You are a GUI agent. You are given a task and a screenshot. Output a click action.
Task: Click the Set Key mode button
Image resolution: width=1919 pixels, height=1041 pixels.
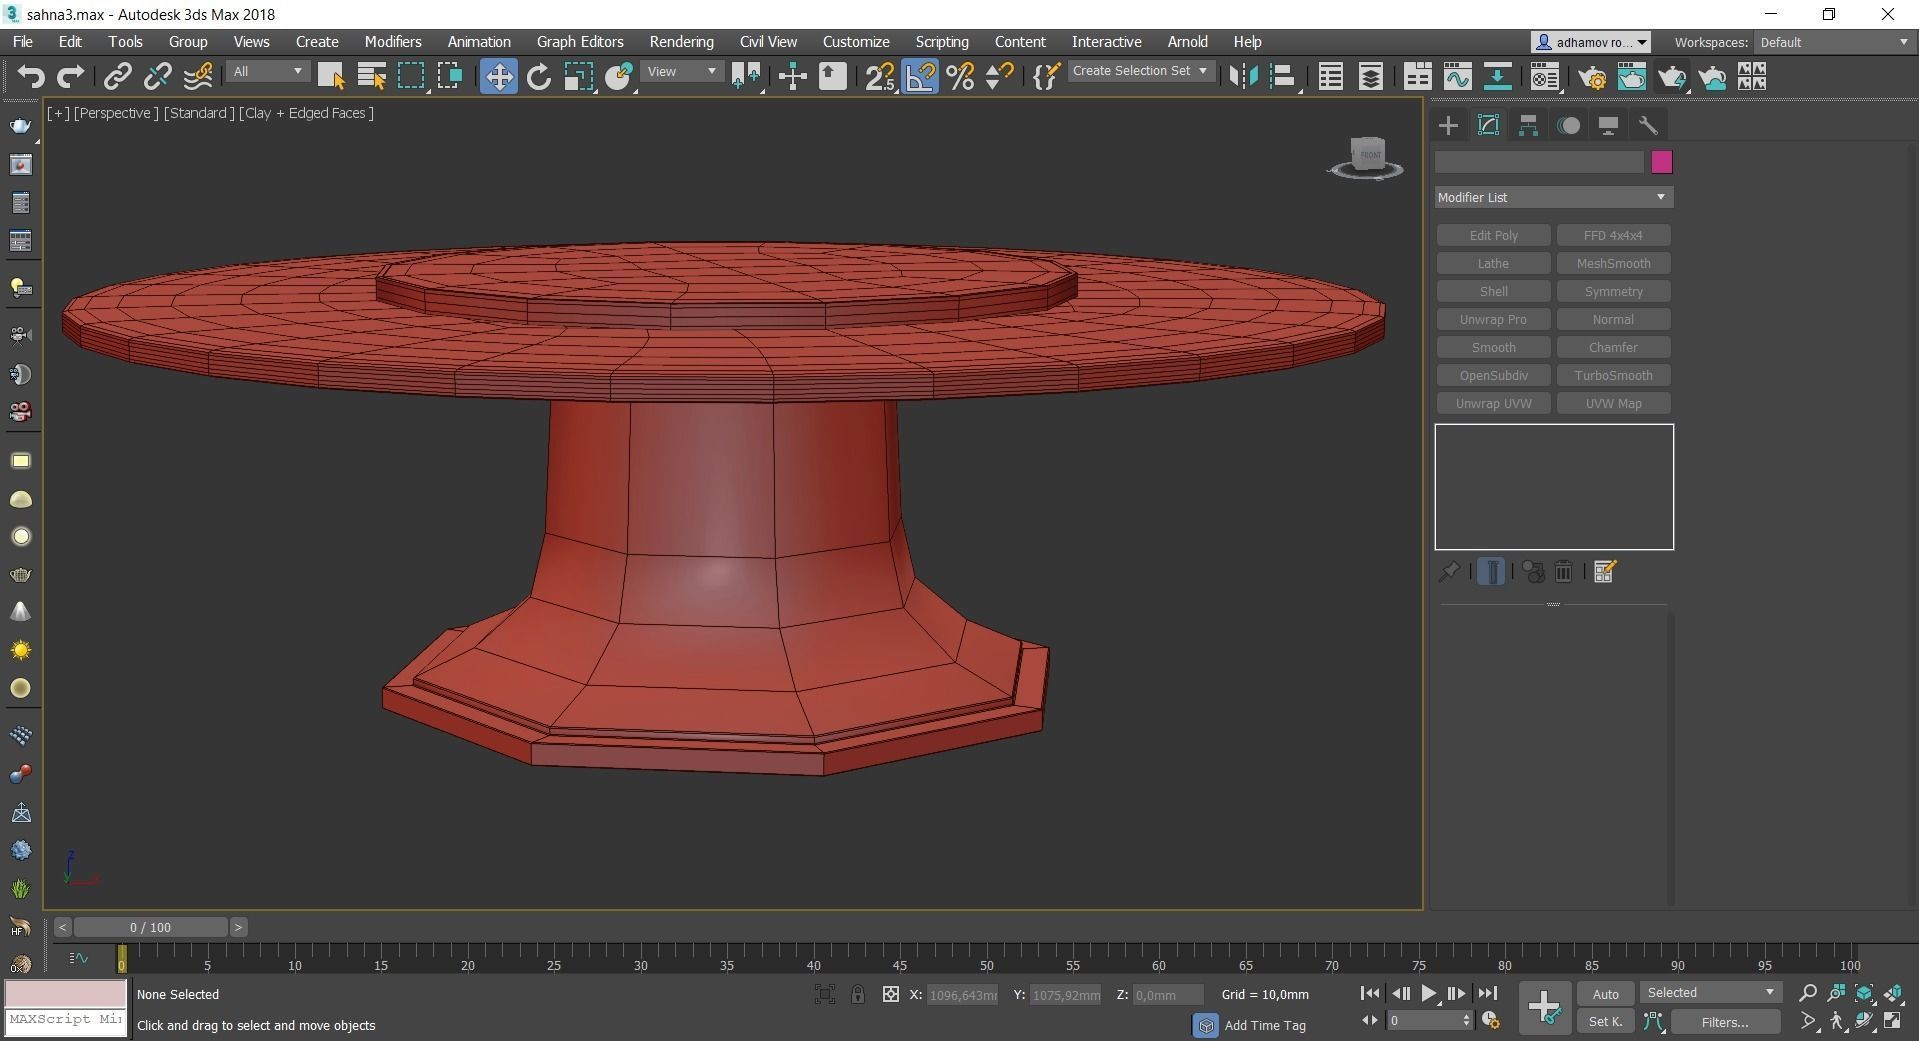1605,1022
